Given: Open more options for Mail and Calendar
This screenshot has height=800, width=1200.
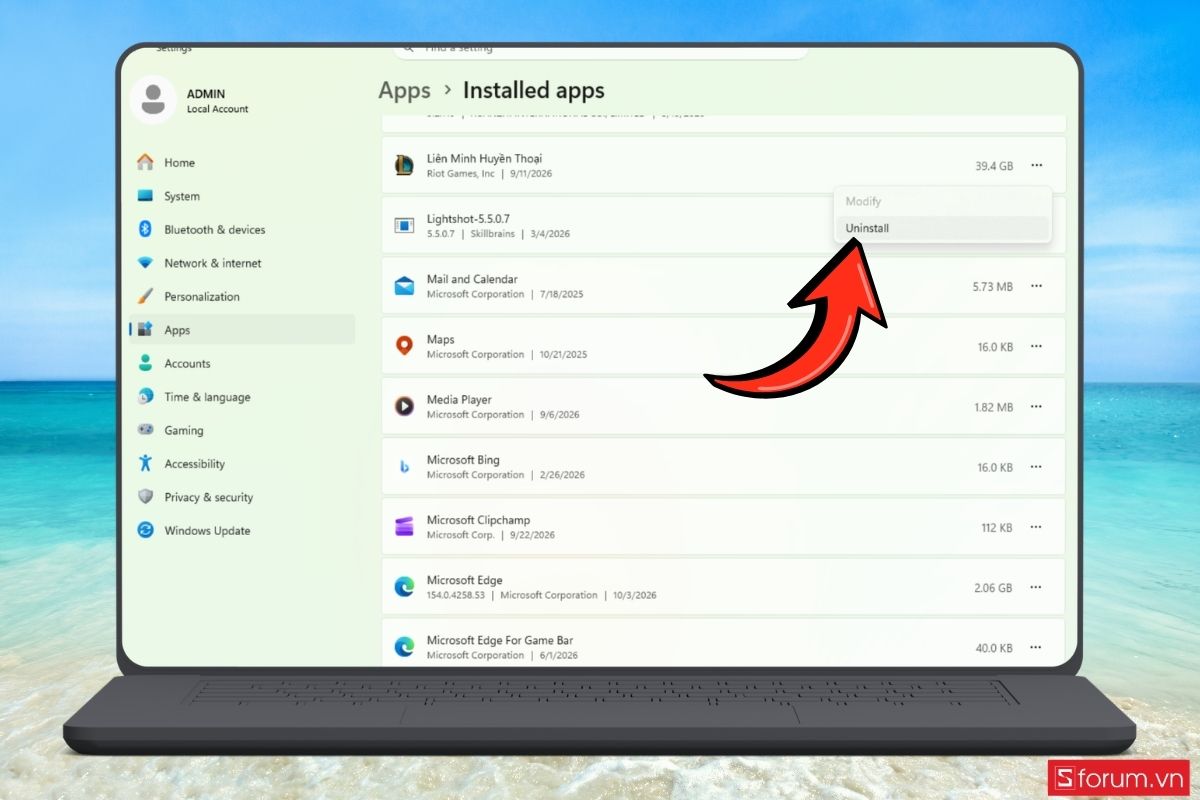Looking at the screenshot, I should tap(1036, 286).
